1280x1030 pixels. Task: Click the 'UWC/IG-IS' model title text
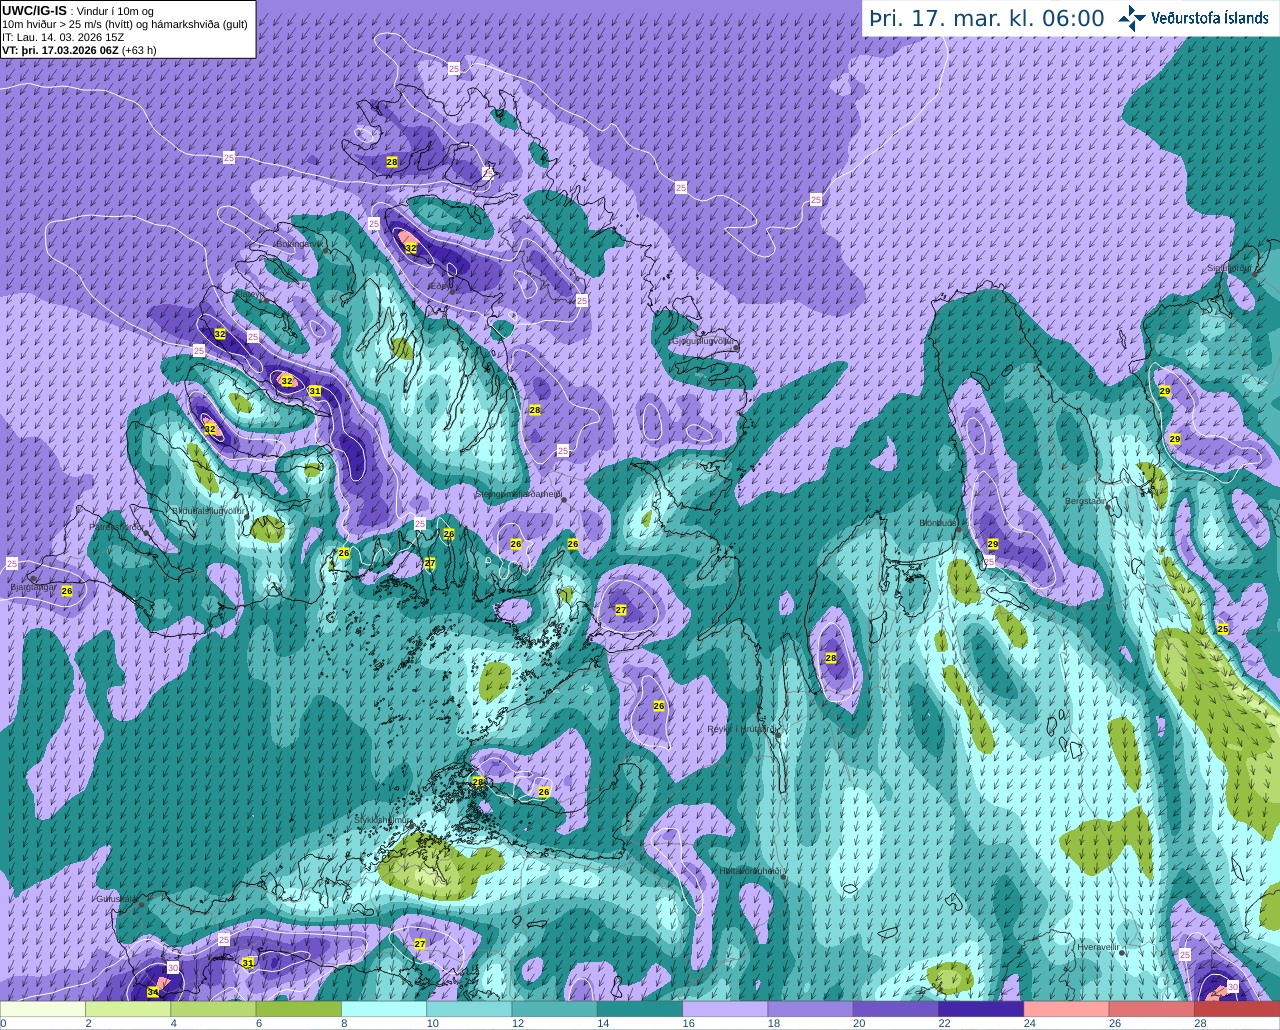34,10
